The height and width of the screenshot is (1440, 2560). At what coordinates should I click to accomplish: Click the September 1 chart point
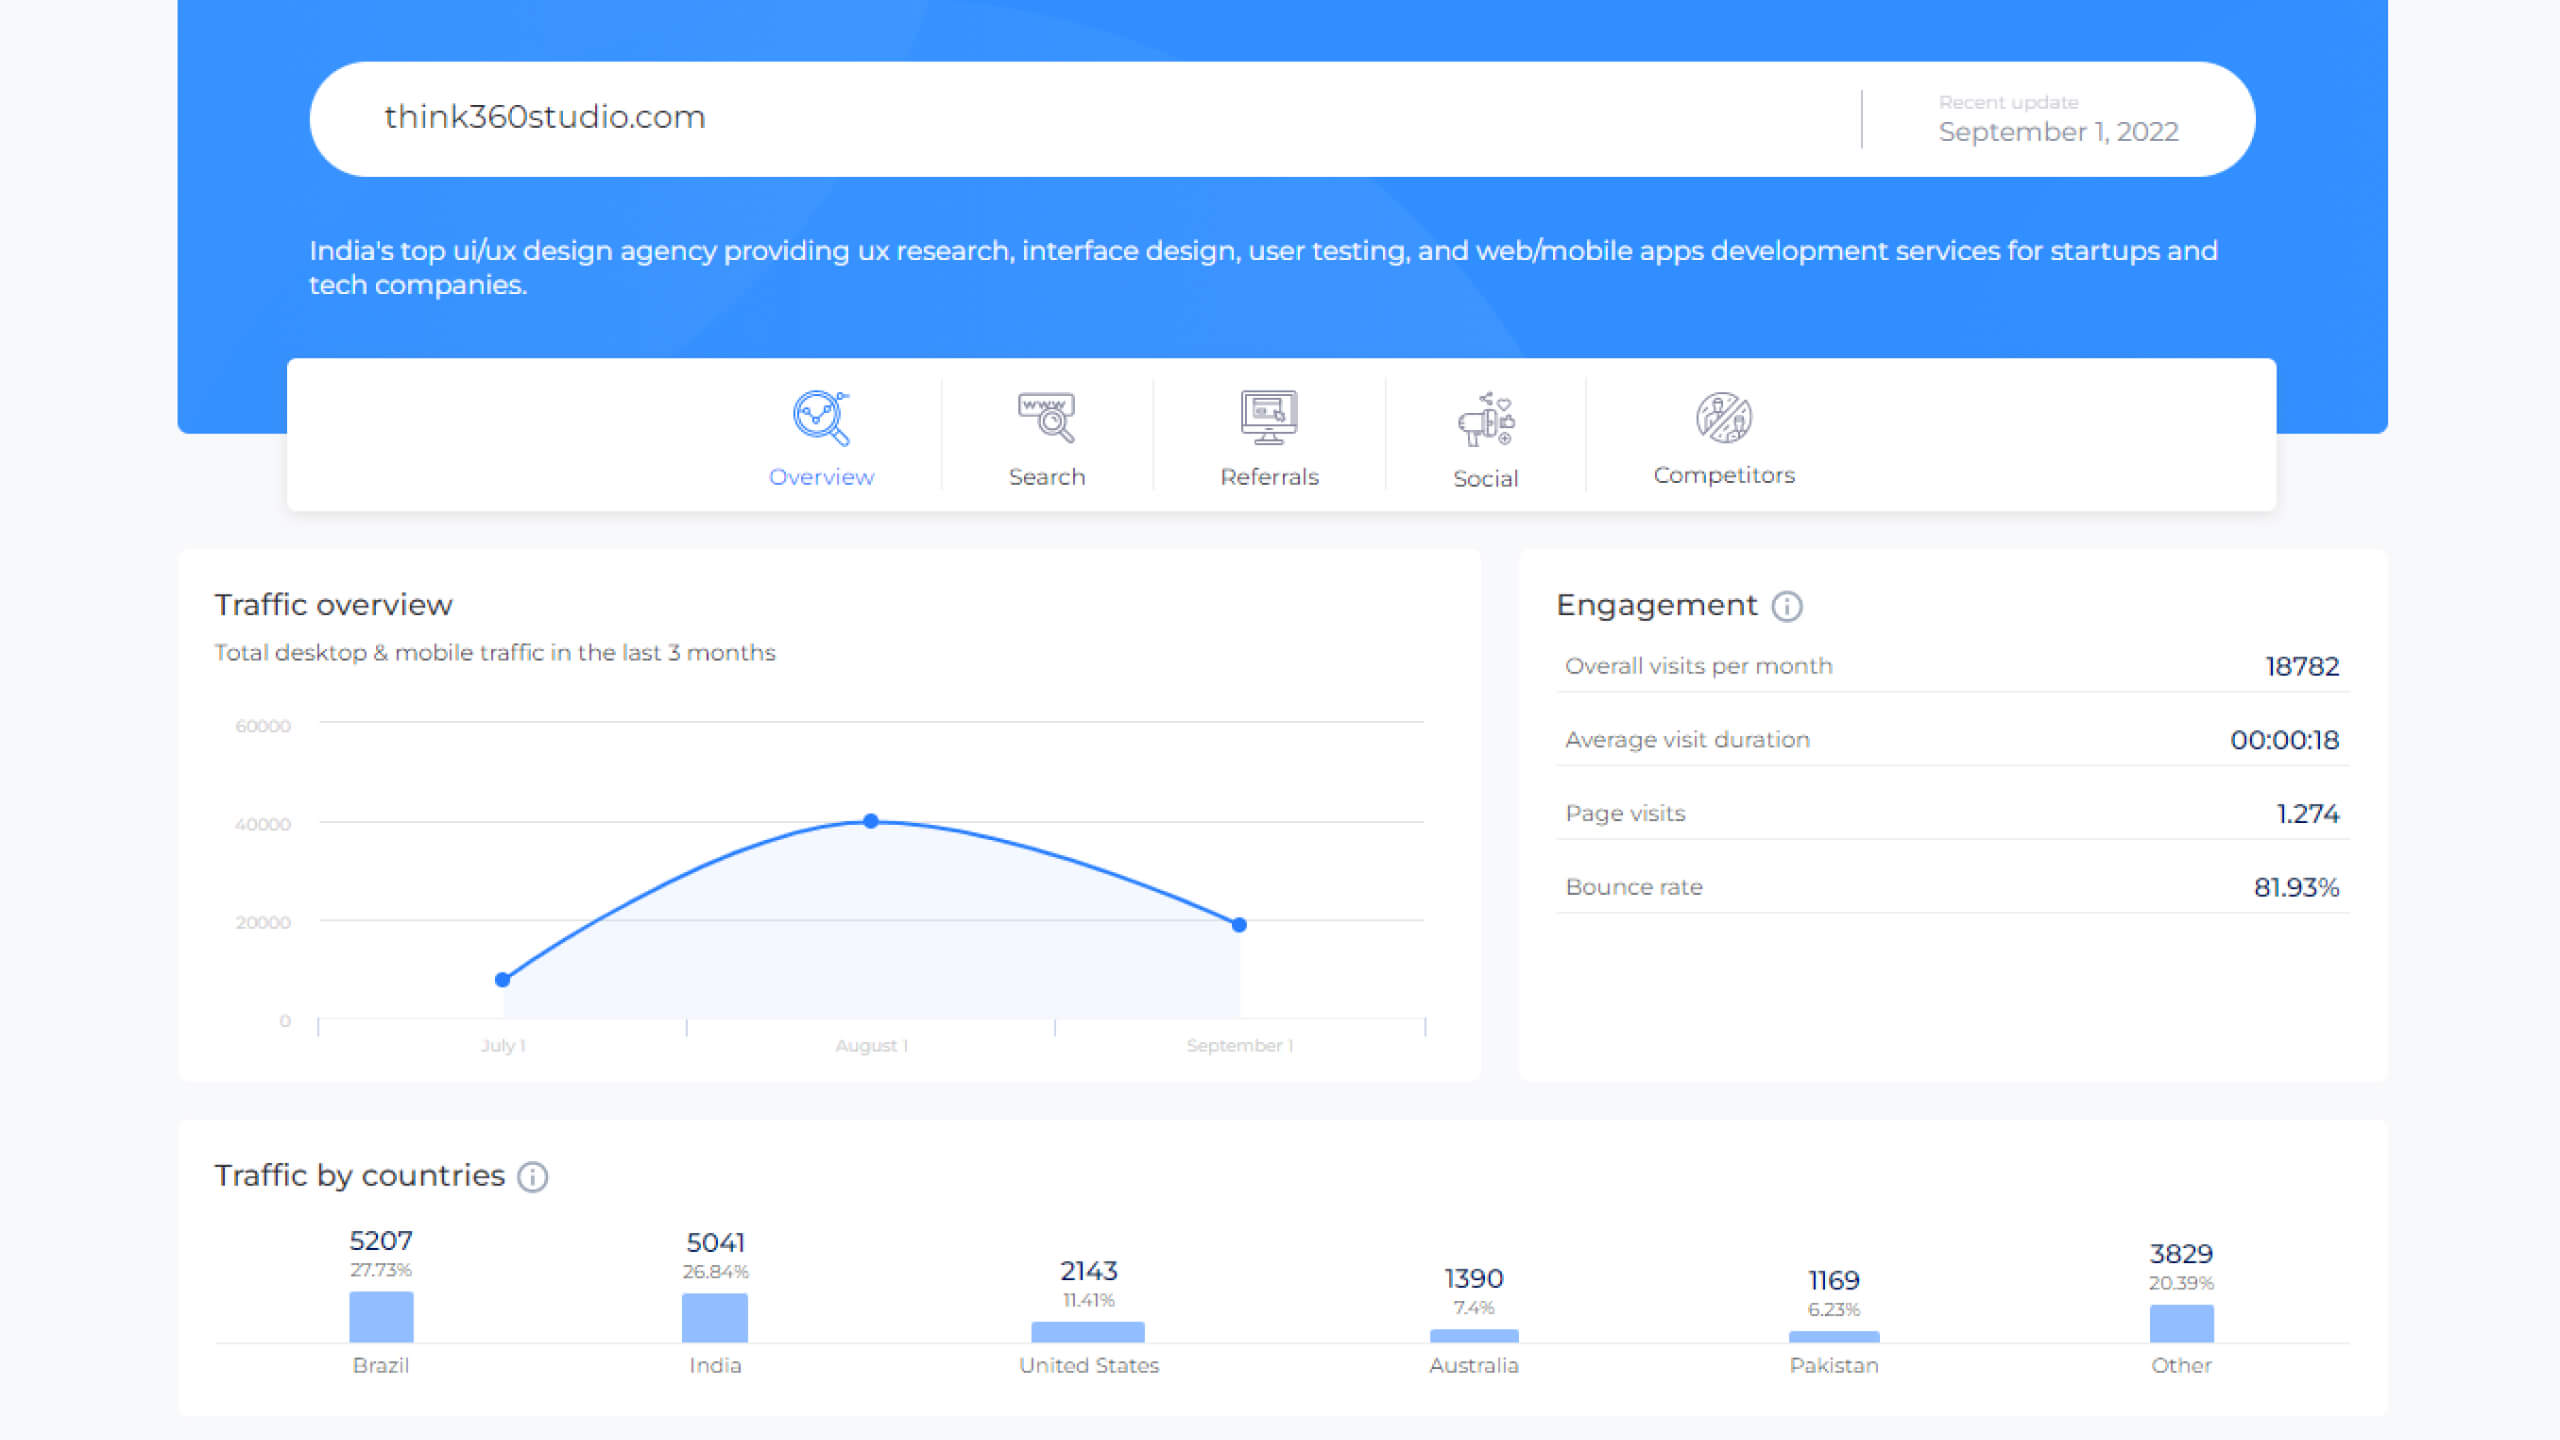pyautogui.click(x=1240, y=924)
